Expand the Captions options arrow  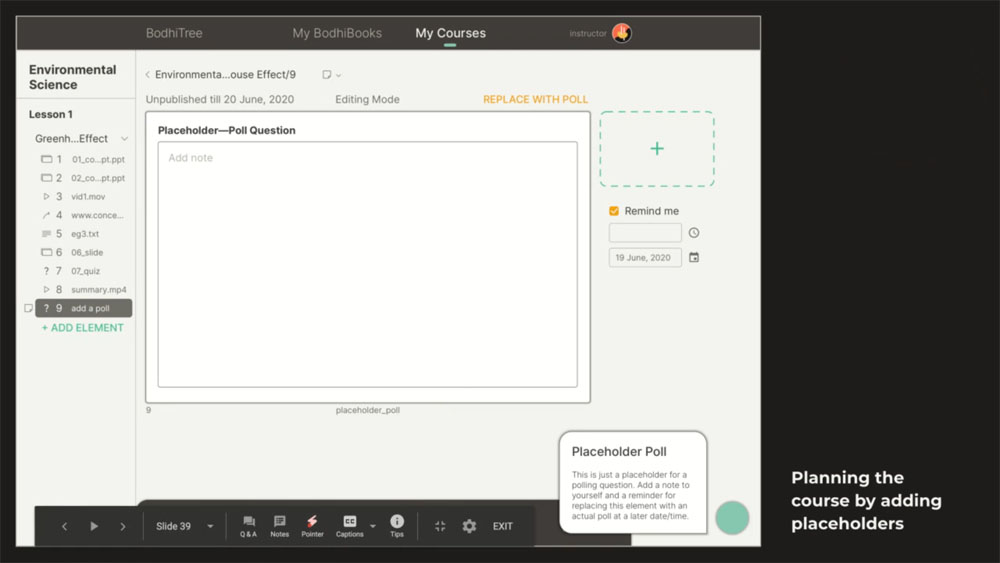point(373,526)
